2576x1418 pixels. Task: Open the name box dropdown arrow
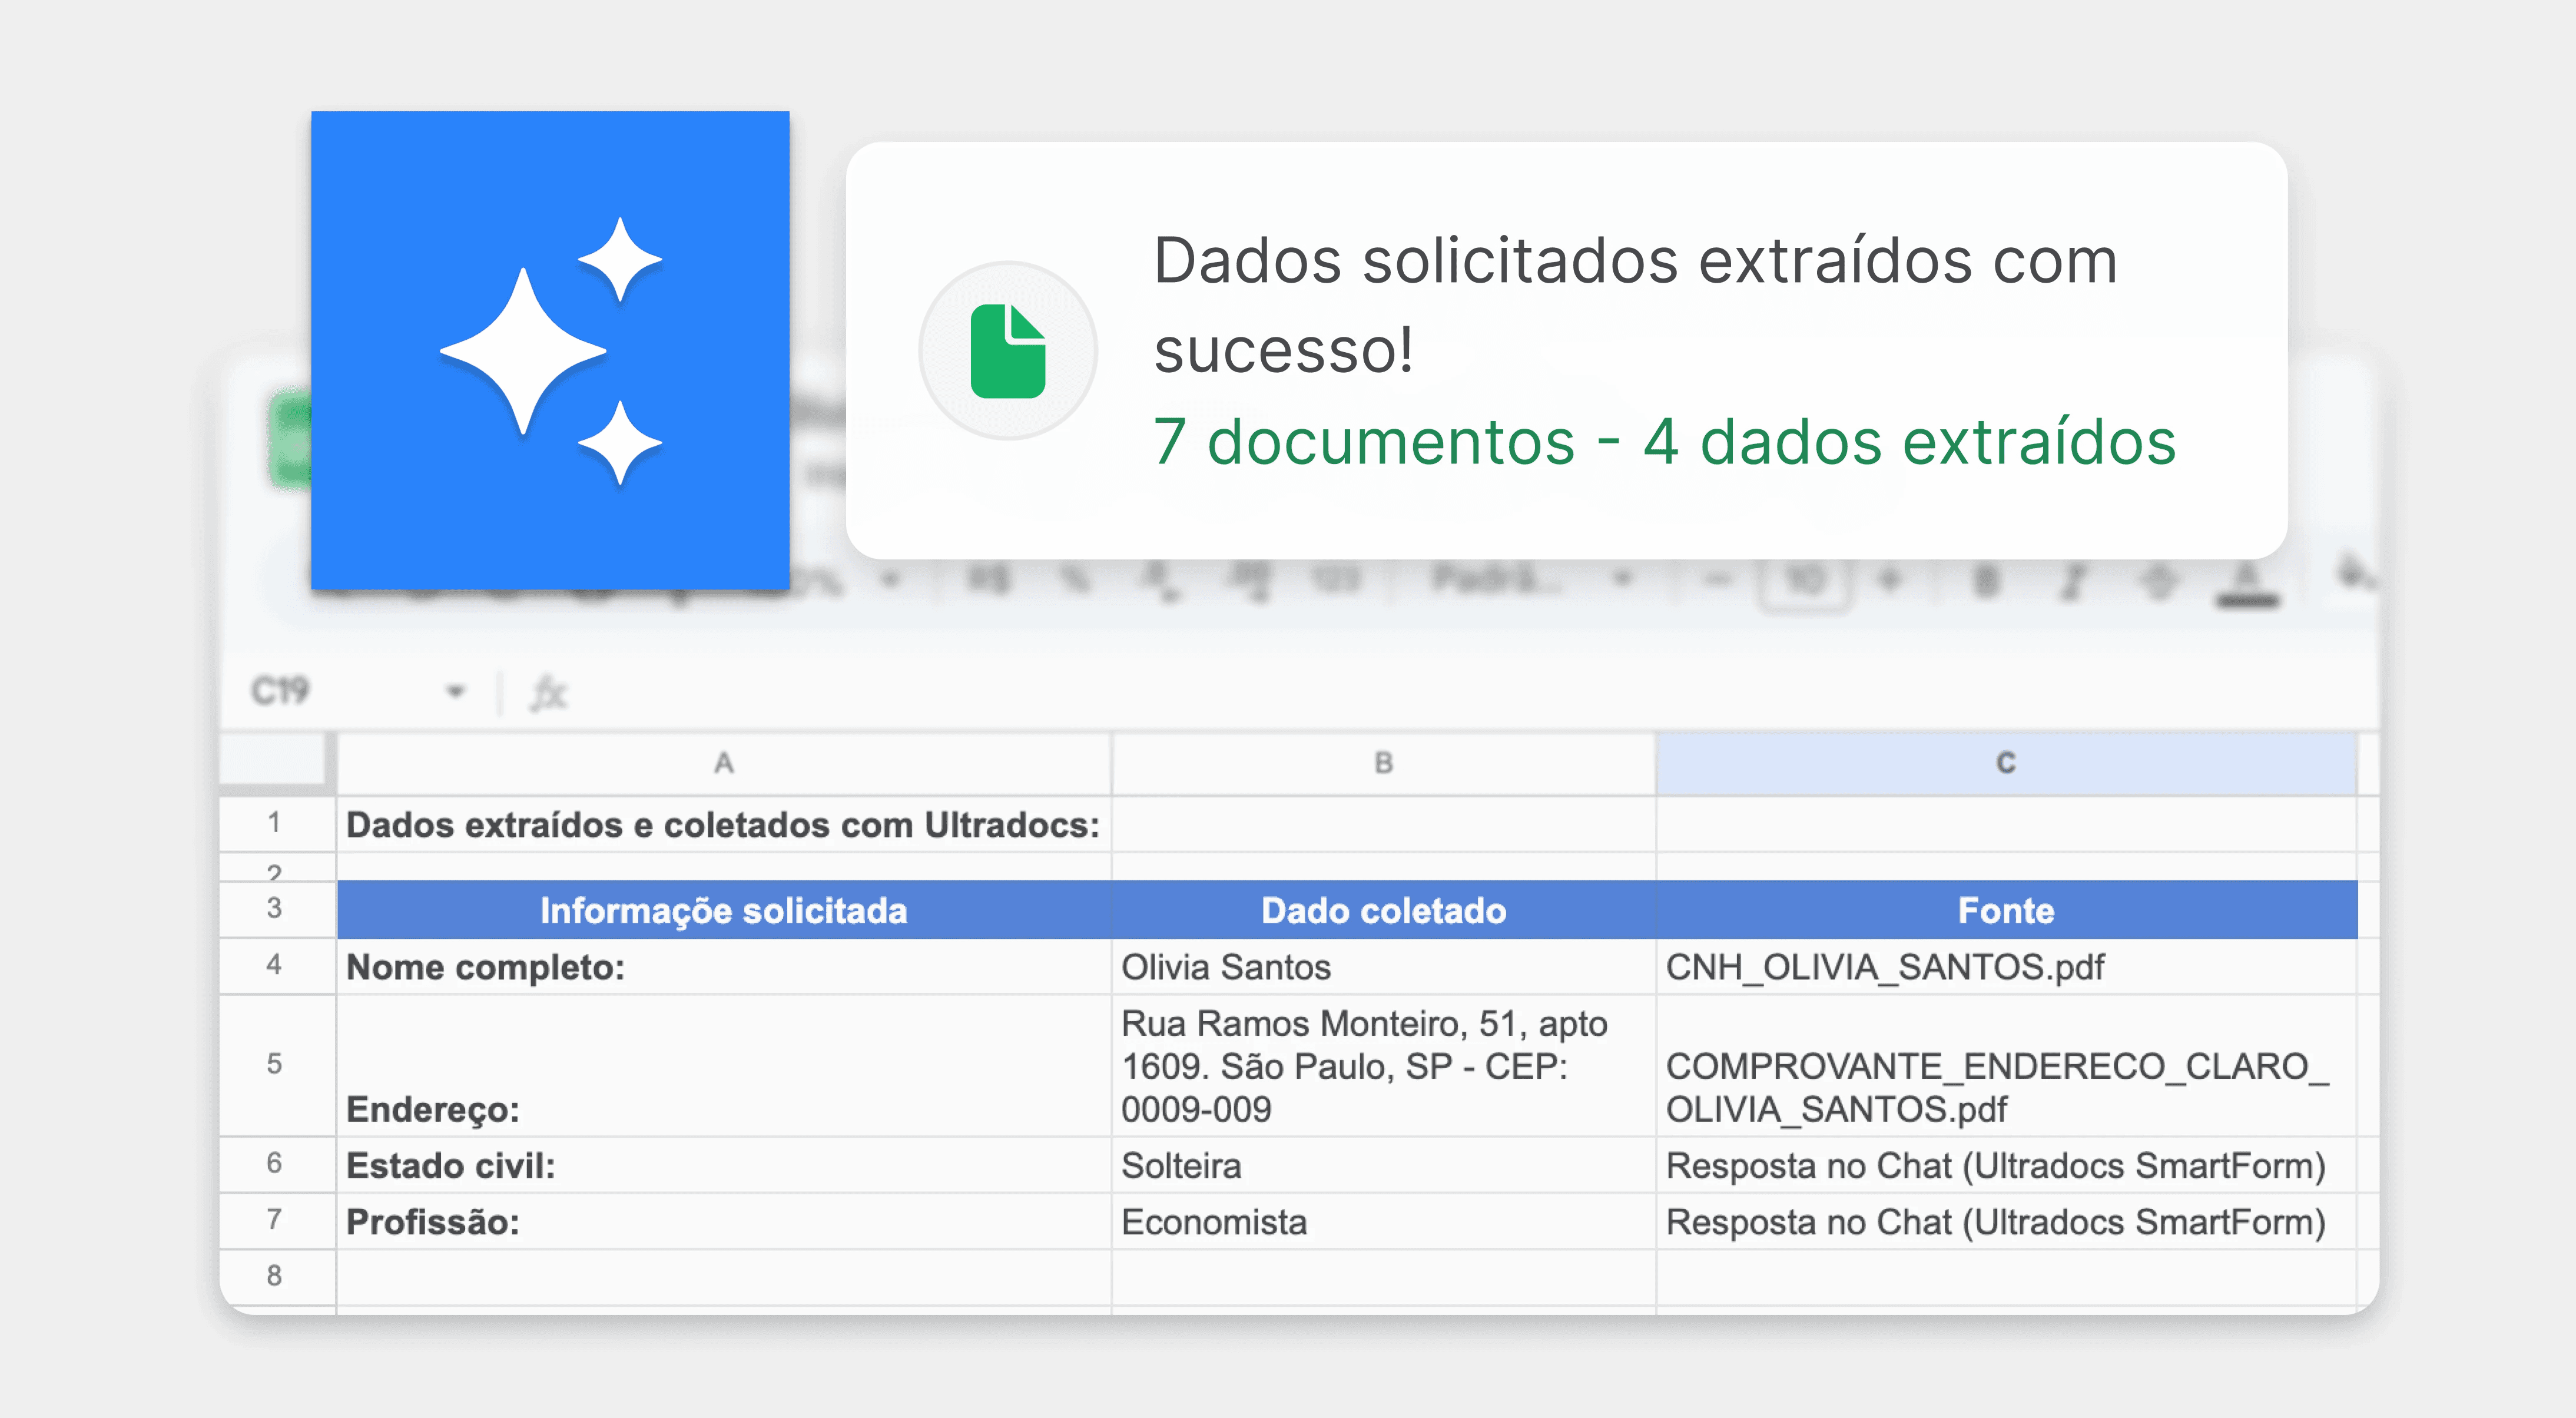(x=456, y=691)
